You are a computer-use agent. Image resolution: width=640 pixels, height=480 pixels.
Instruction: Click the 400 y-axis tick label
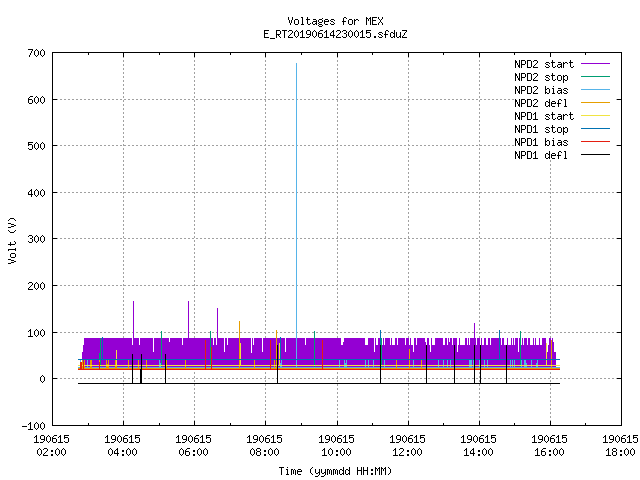click(36, 193)
